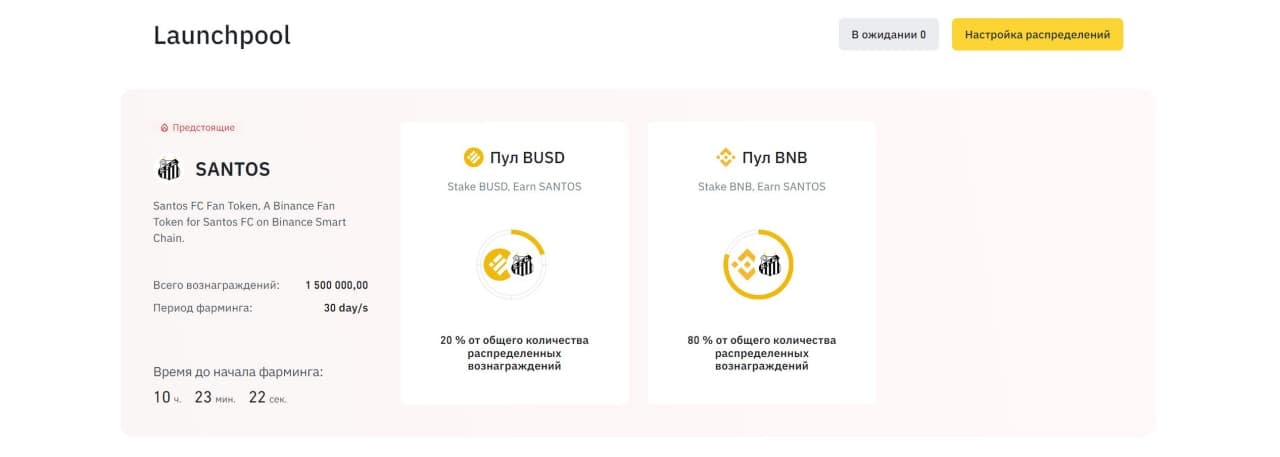Click the Santos FC crest beside SANTOS title
The width and height of the screenshot is (1280, 457).
point(168,169)
